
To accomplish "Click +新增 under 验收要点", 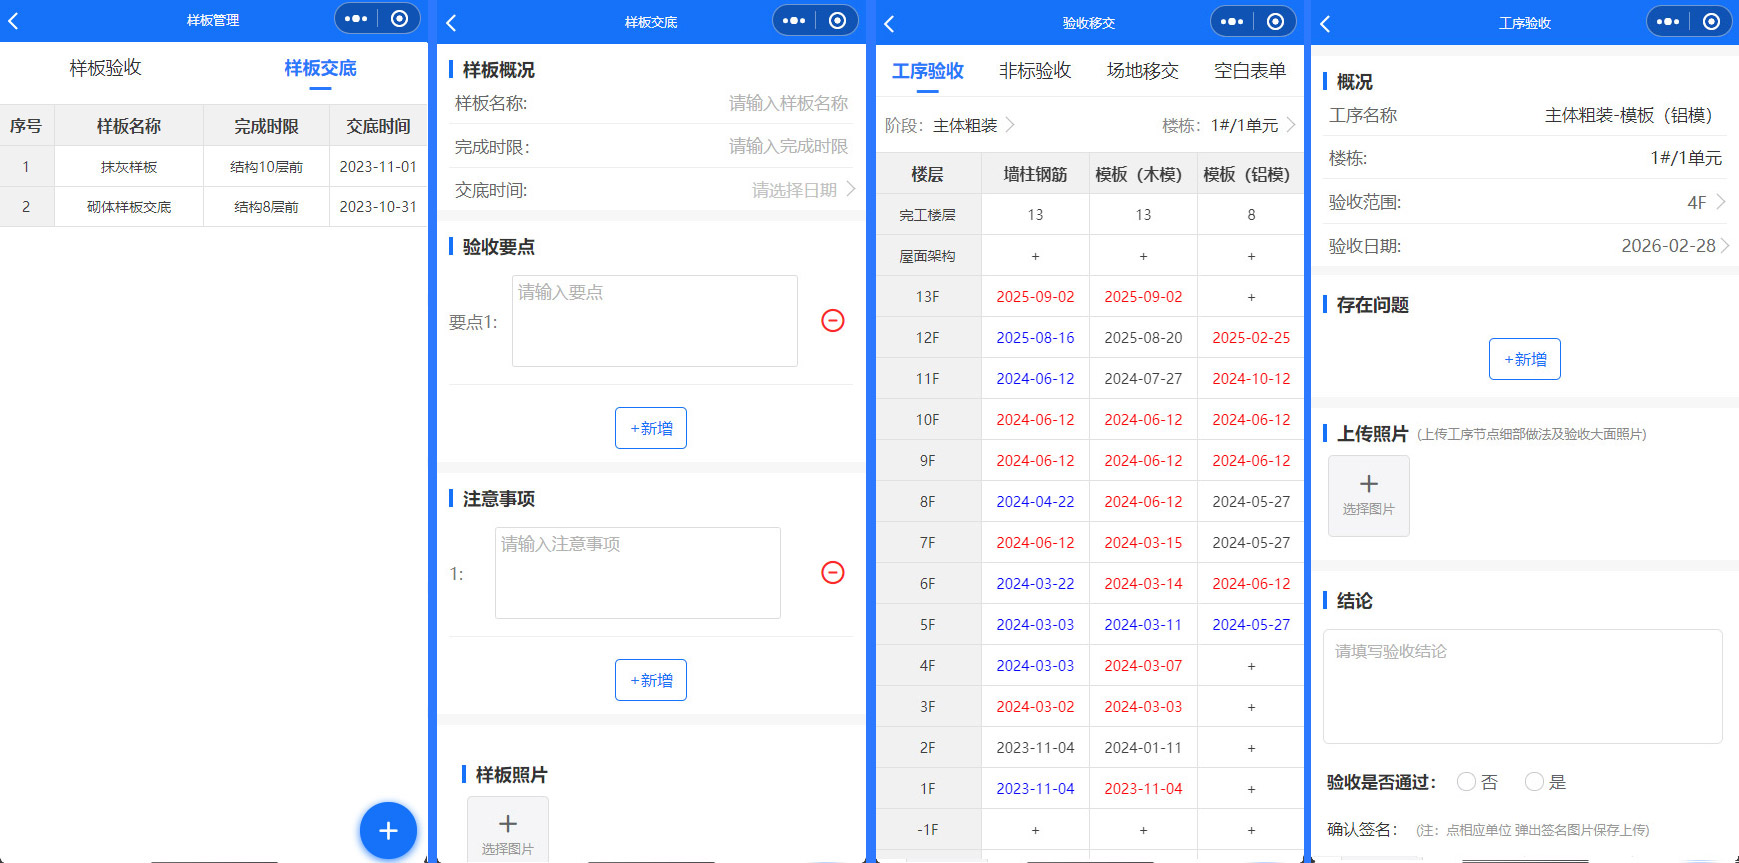I will pyautogui.click(x=650, y=428).
